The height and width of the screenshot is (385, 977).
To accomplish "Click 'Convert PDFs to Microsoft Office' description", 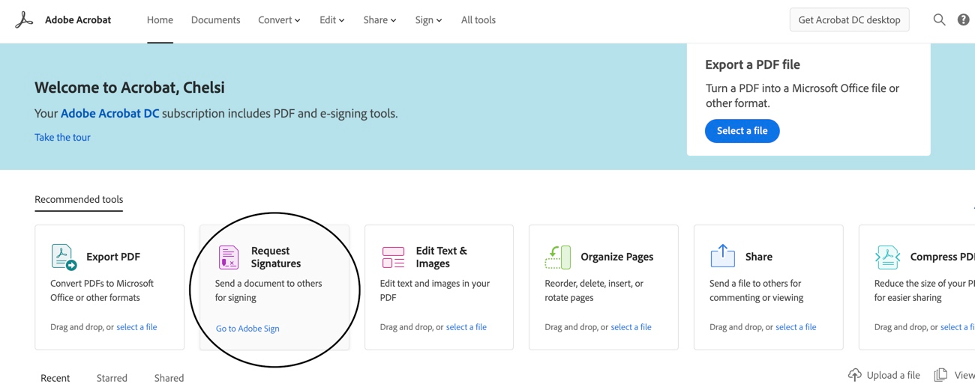I will [102, 290].
